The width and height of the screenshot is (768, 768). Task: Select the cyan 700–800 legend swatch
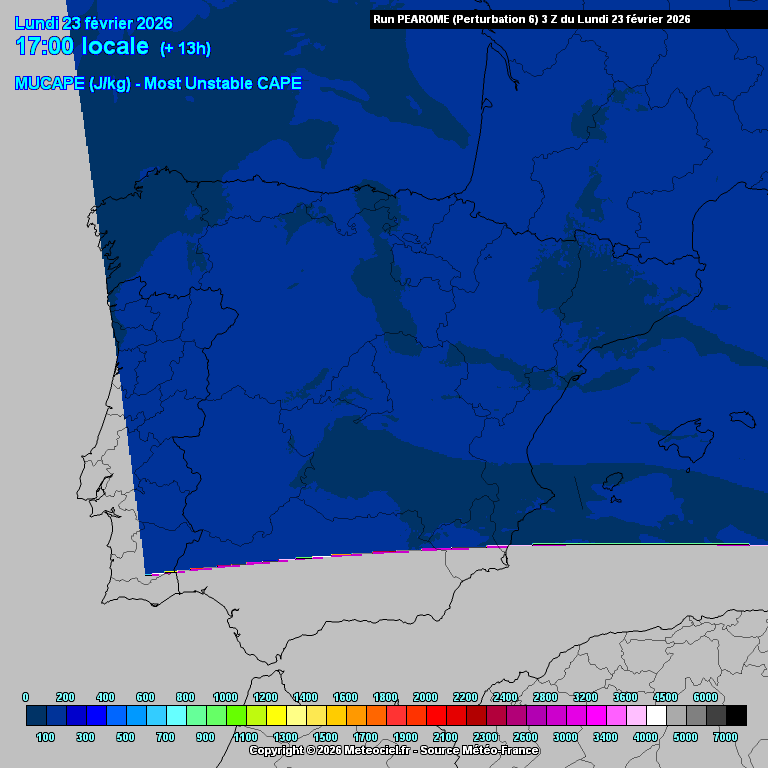coord(176,716)
